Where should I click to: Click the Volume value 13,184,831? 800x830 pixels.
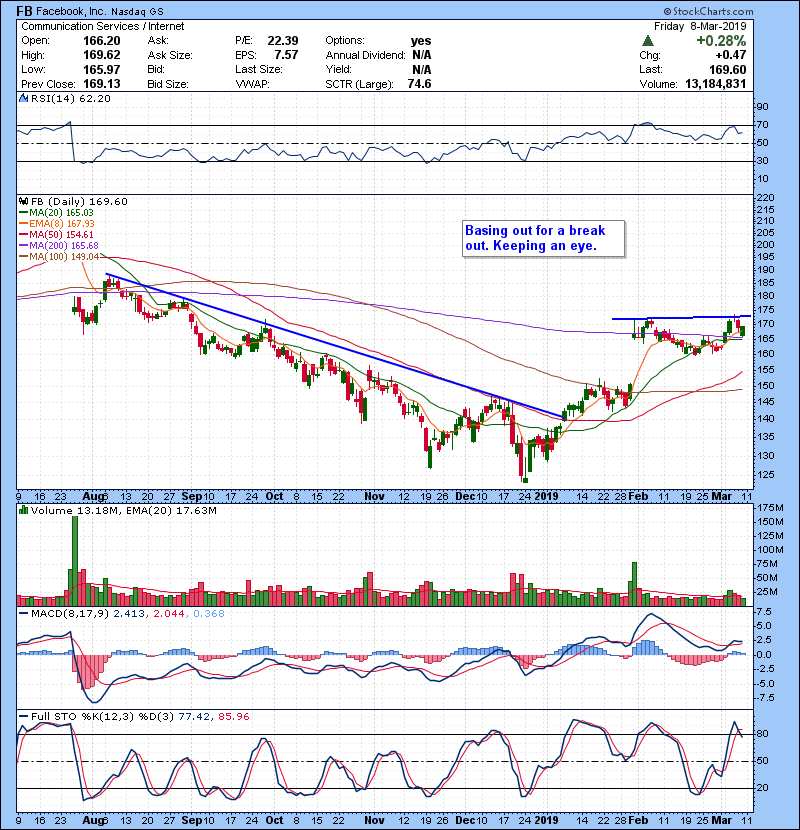tap(715, 84)
